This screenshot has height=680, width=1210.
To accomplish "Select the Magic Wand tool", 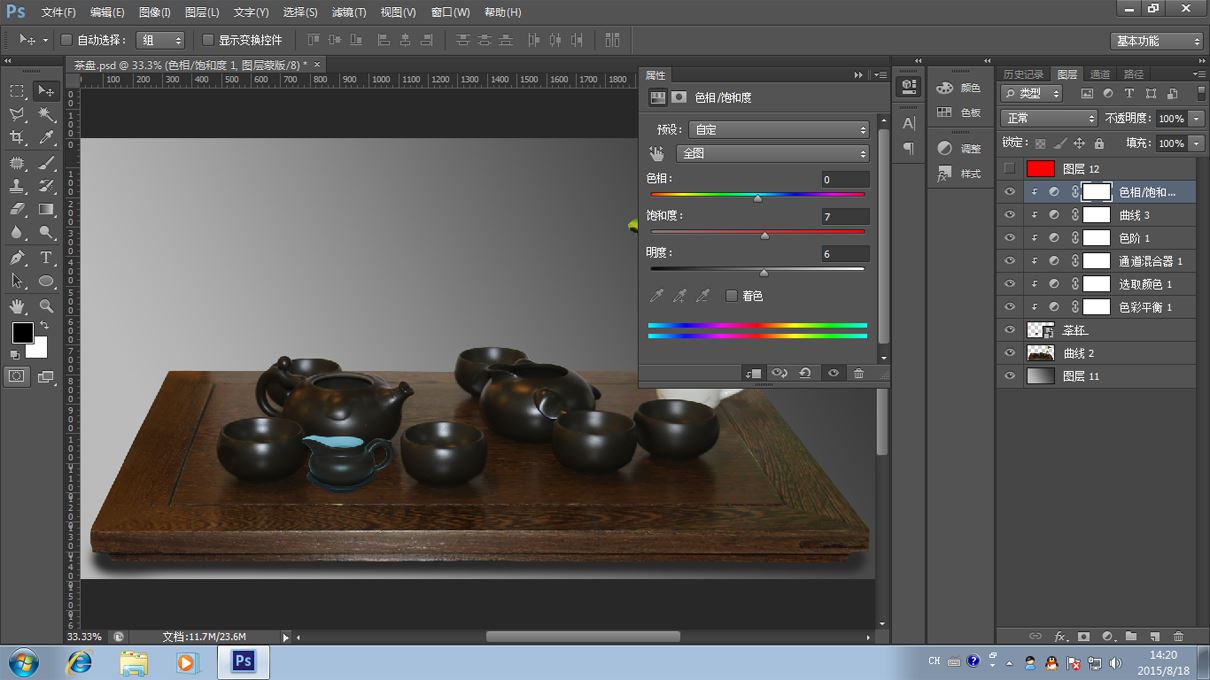I will click(46, 115).
